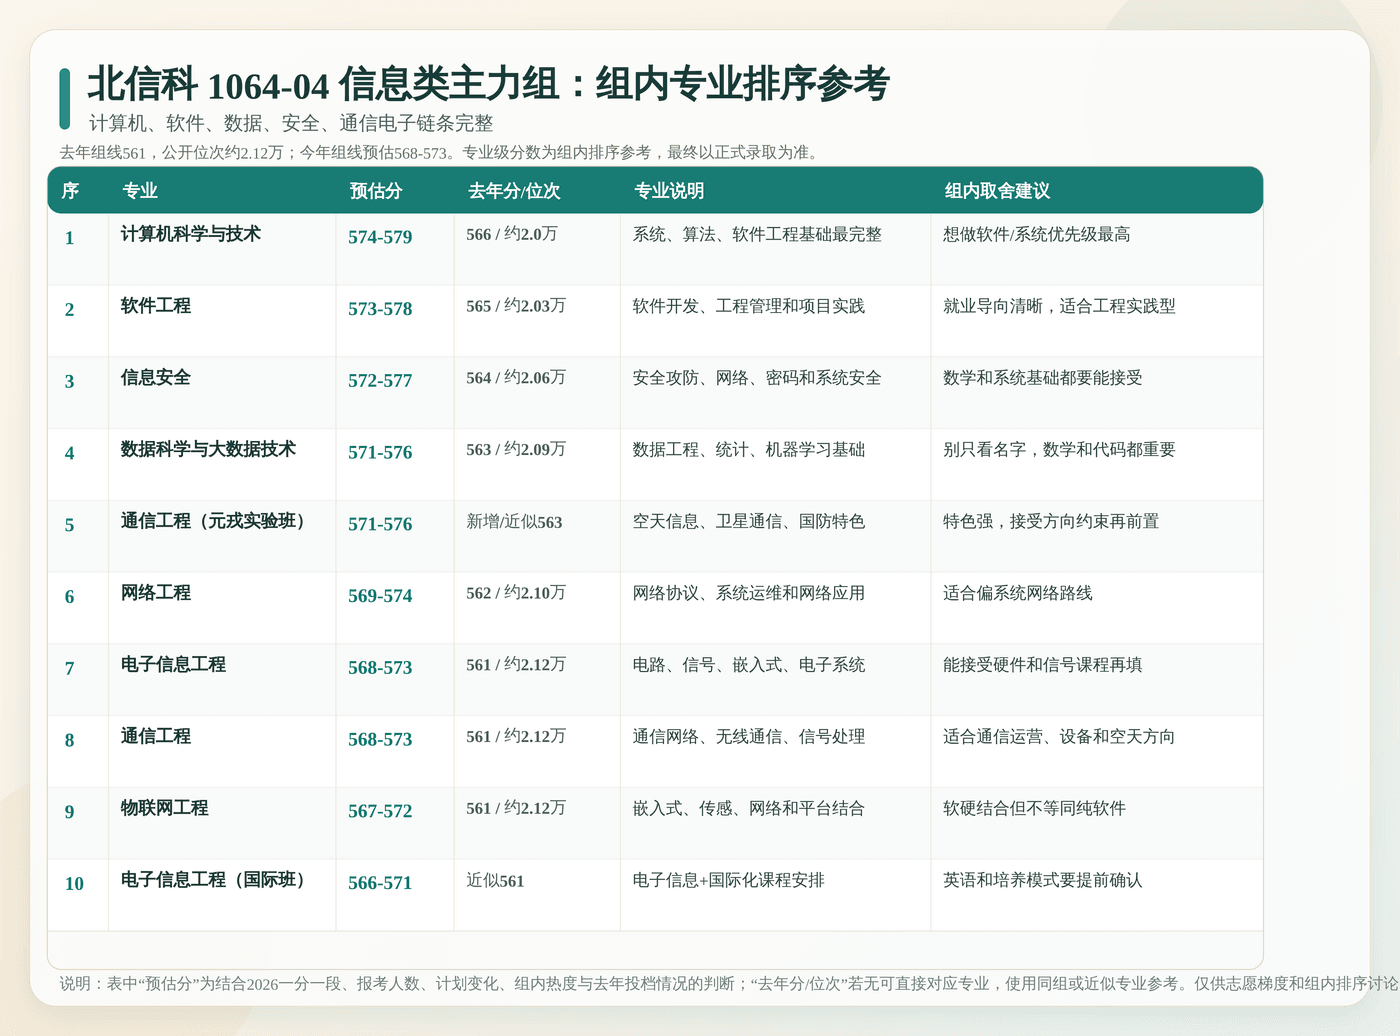Click cell 565 / 约2.03万
Image resolution: width=1400 pixels, height=1036 pixels.
(516, 306)
